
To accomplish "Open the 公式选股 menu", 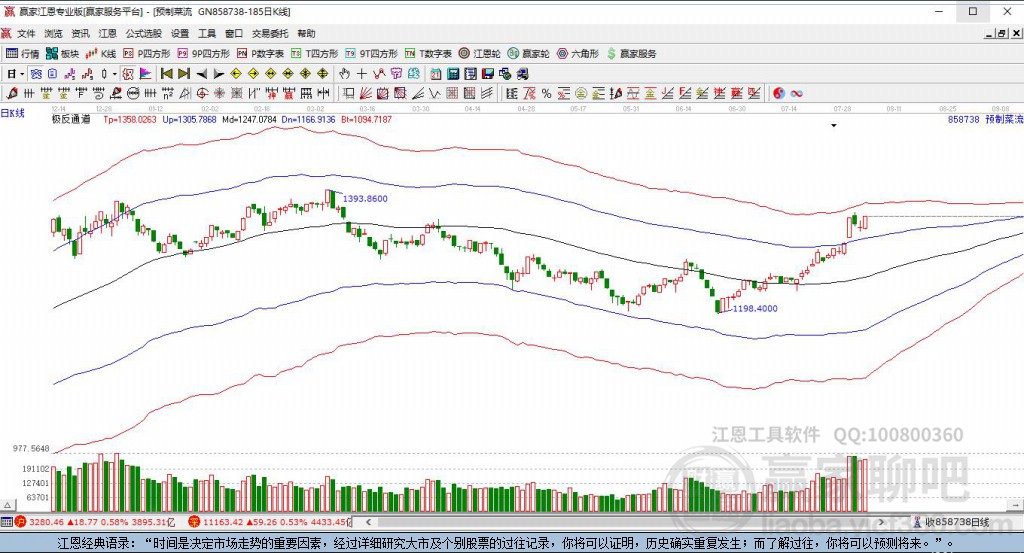I will tap(144, 33).
